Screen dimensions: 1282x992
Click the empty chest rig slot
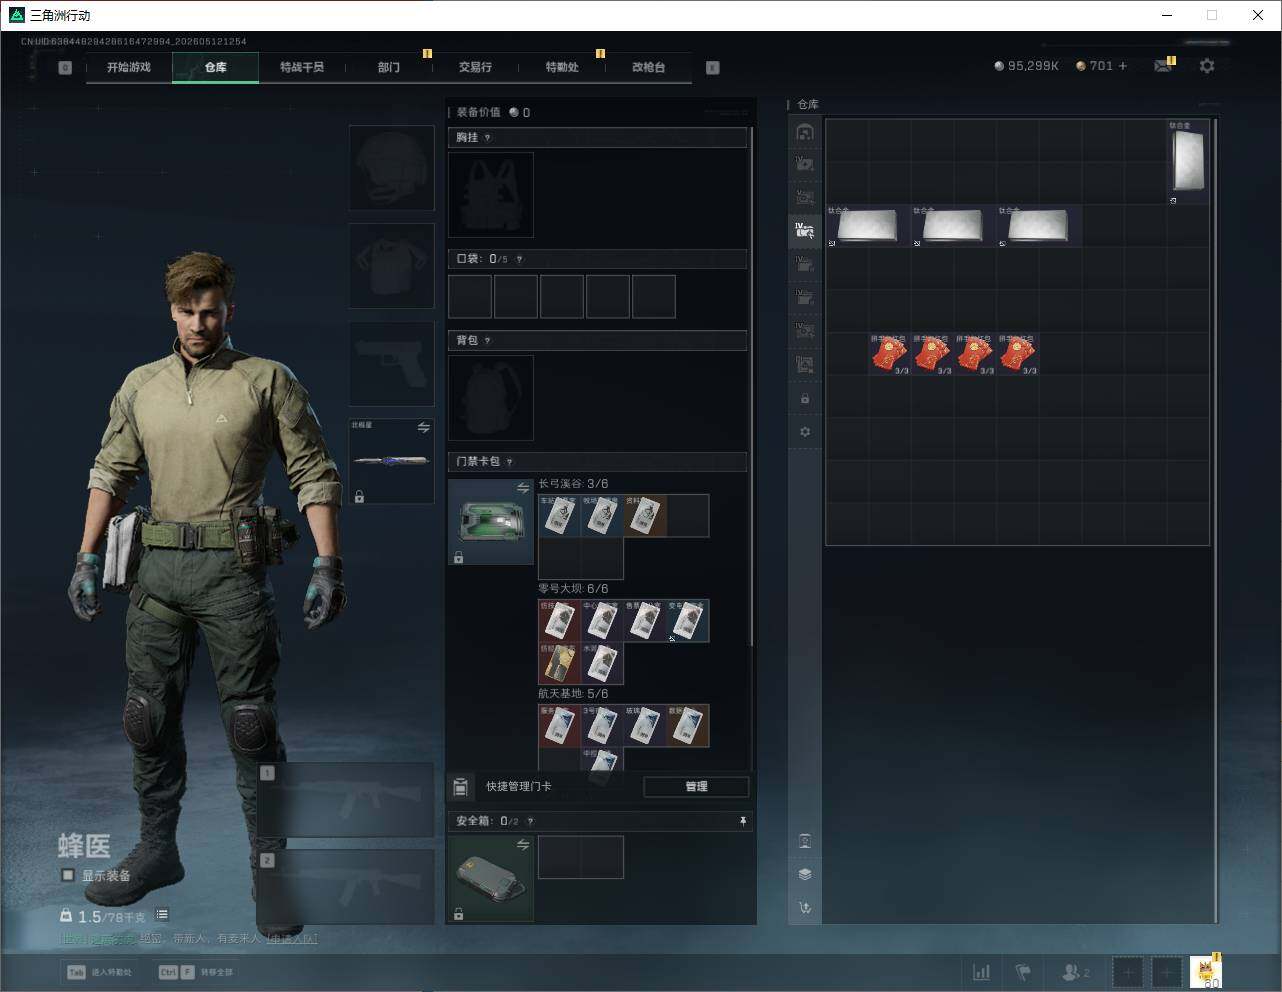[x=491, y=195]
